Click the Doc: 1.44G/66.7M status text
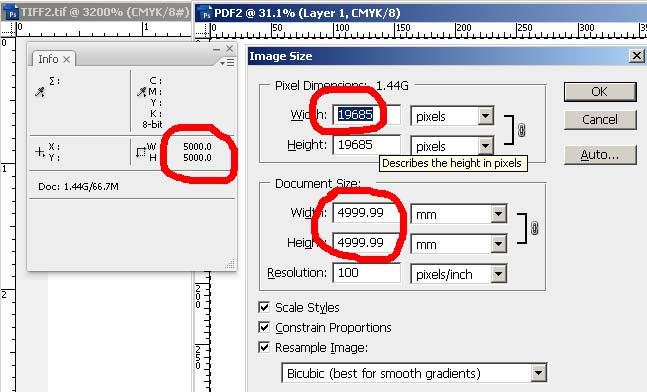 (78, 187)
